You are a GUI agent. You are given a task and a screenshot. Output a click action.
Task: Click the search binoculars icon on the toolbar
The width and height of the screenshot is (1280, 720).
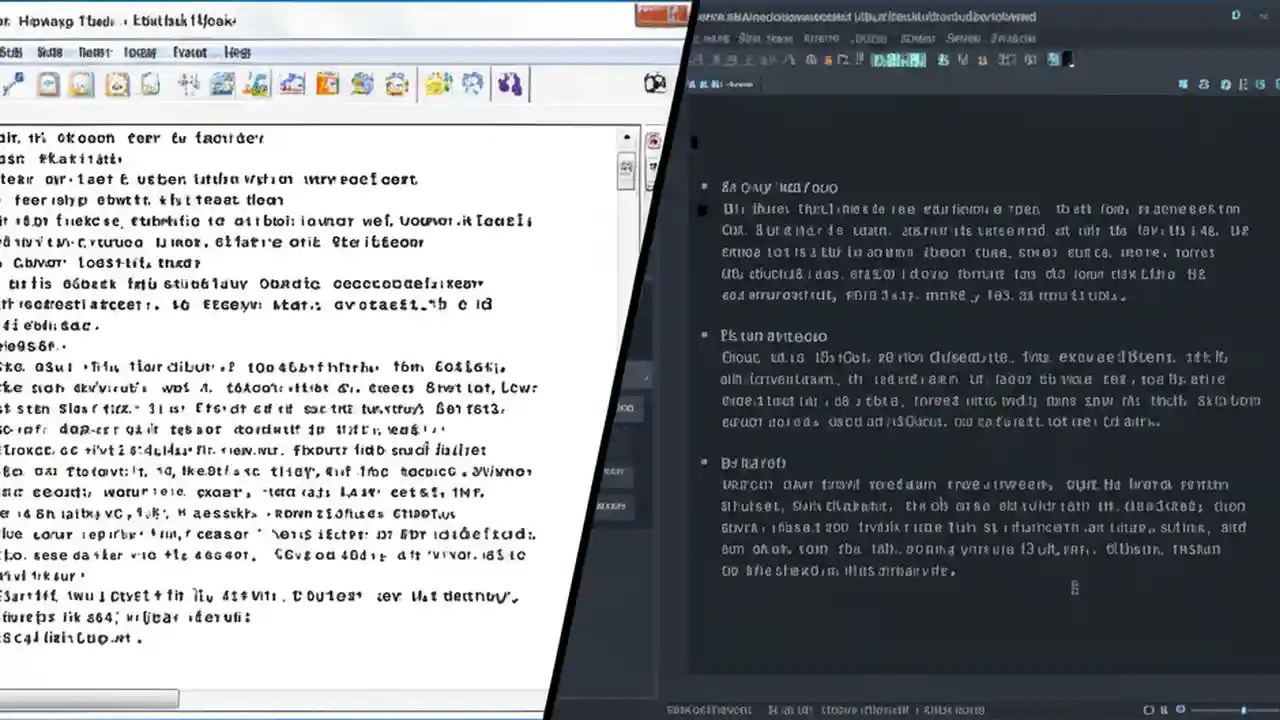(x=510, y=84)
